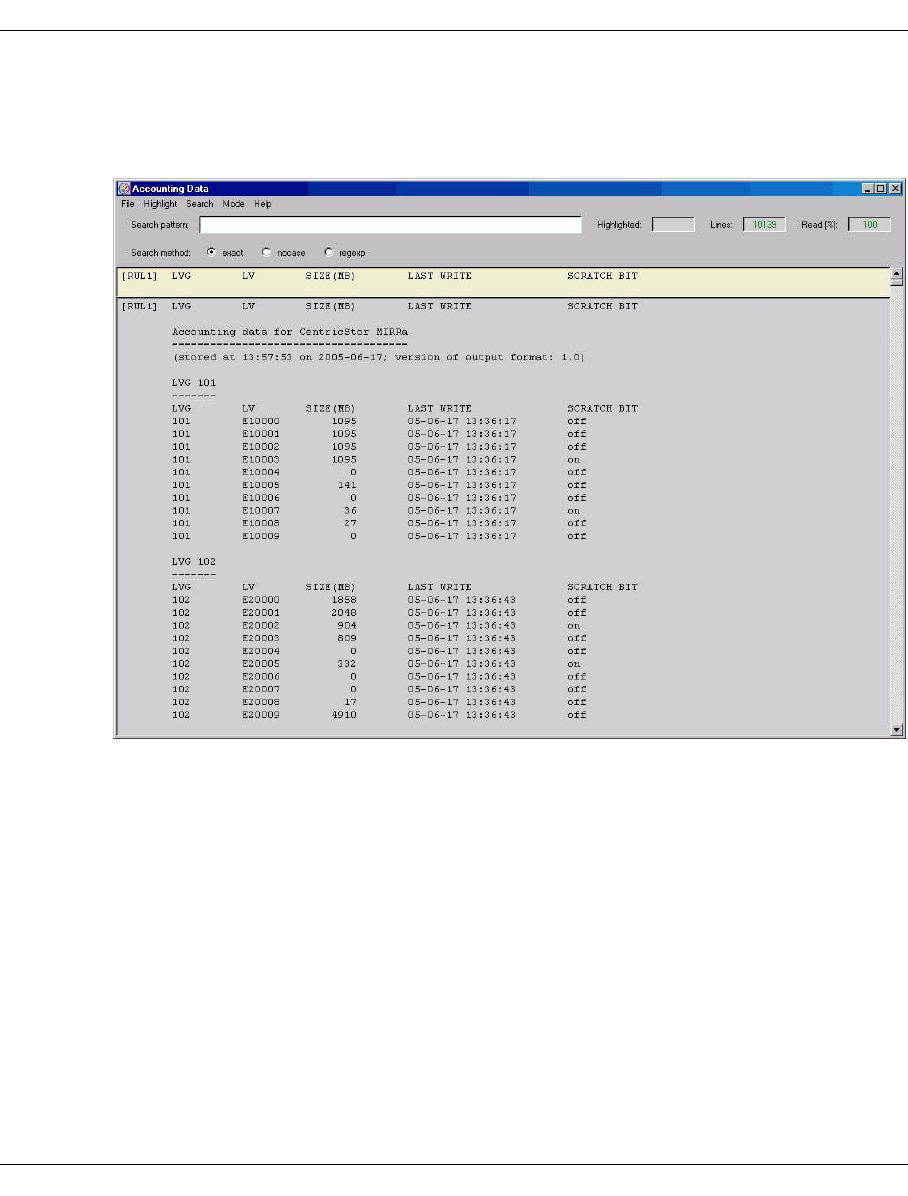Click the highlighted [RUL1] header row
Viewport: 908px width, 1196px height.
pyautogui.click(x=504, y=281)
